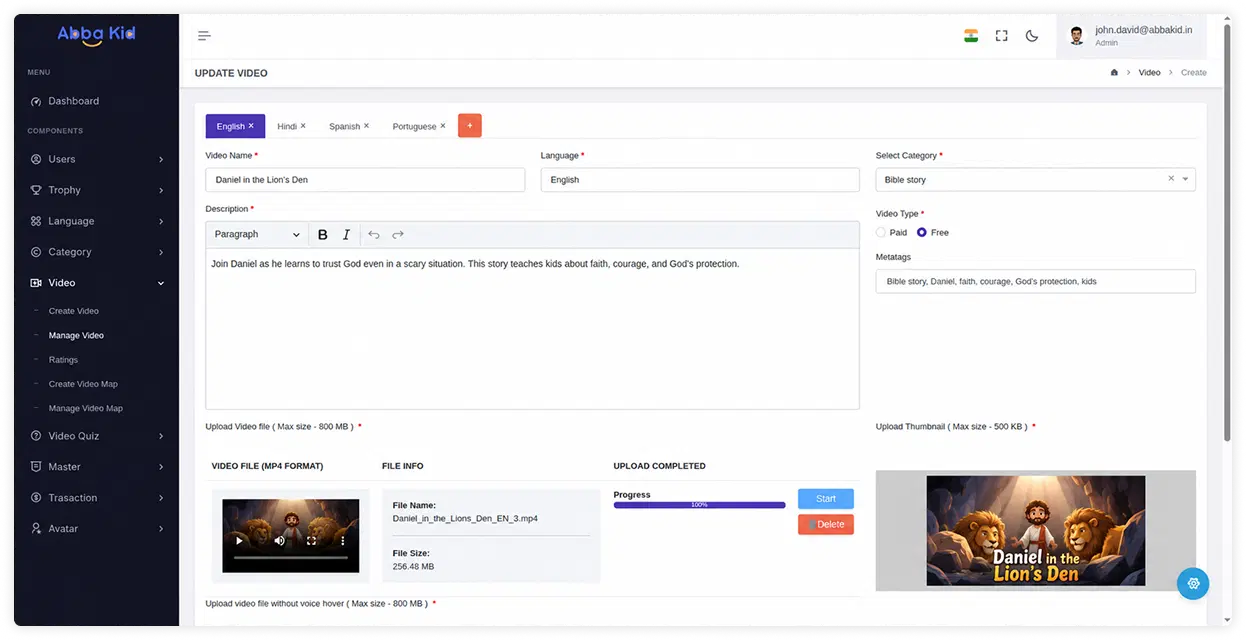Open floating settings gear button
This screenshot has width=1246, height=640.
(1193, 583)
